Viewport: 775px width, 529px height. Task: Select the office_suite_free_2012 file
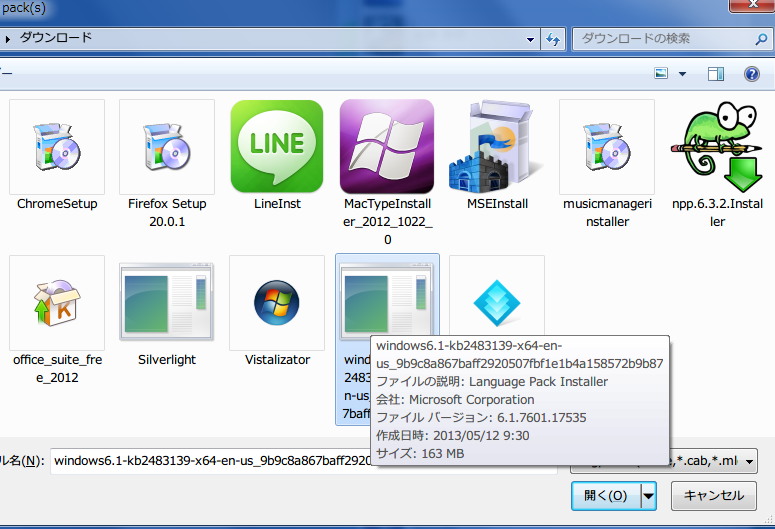[57, 303]
